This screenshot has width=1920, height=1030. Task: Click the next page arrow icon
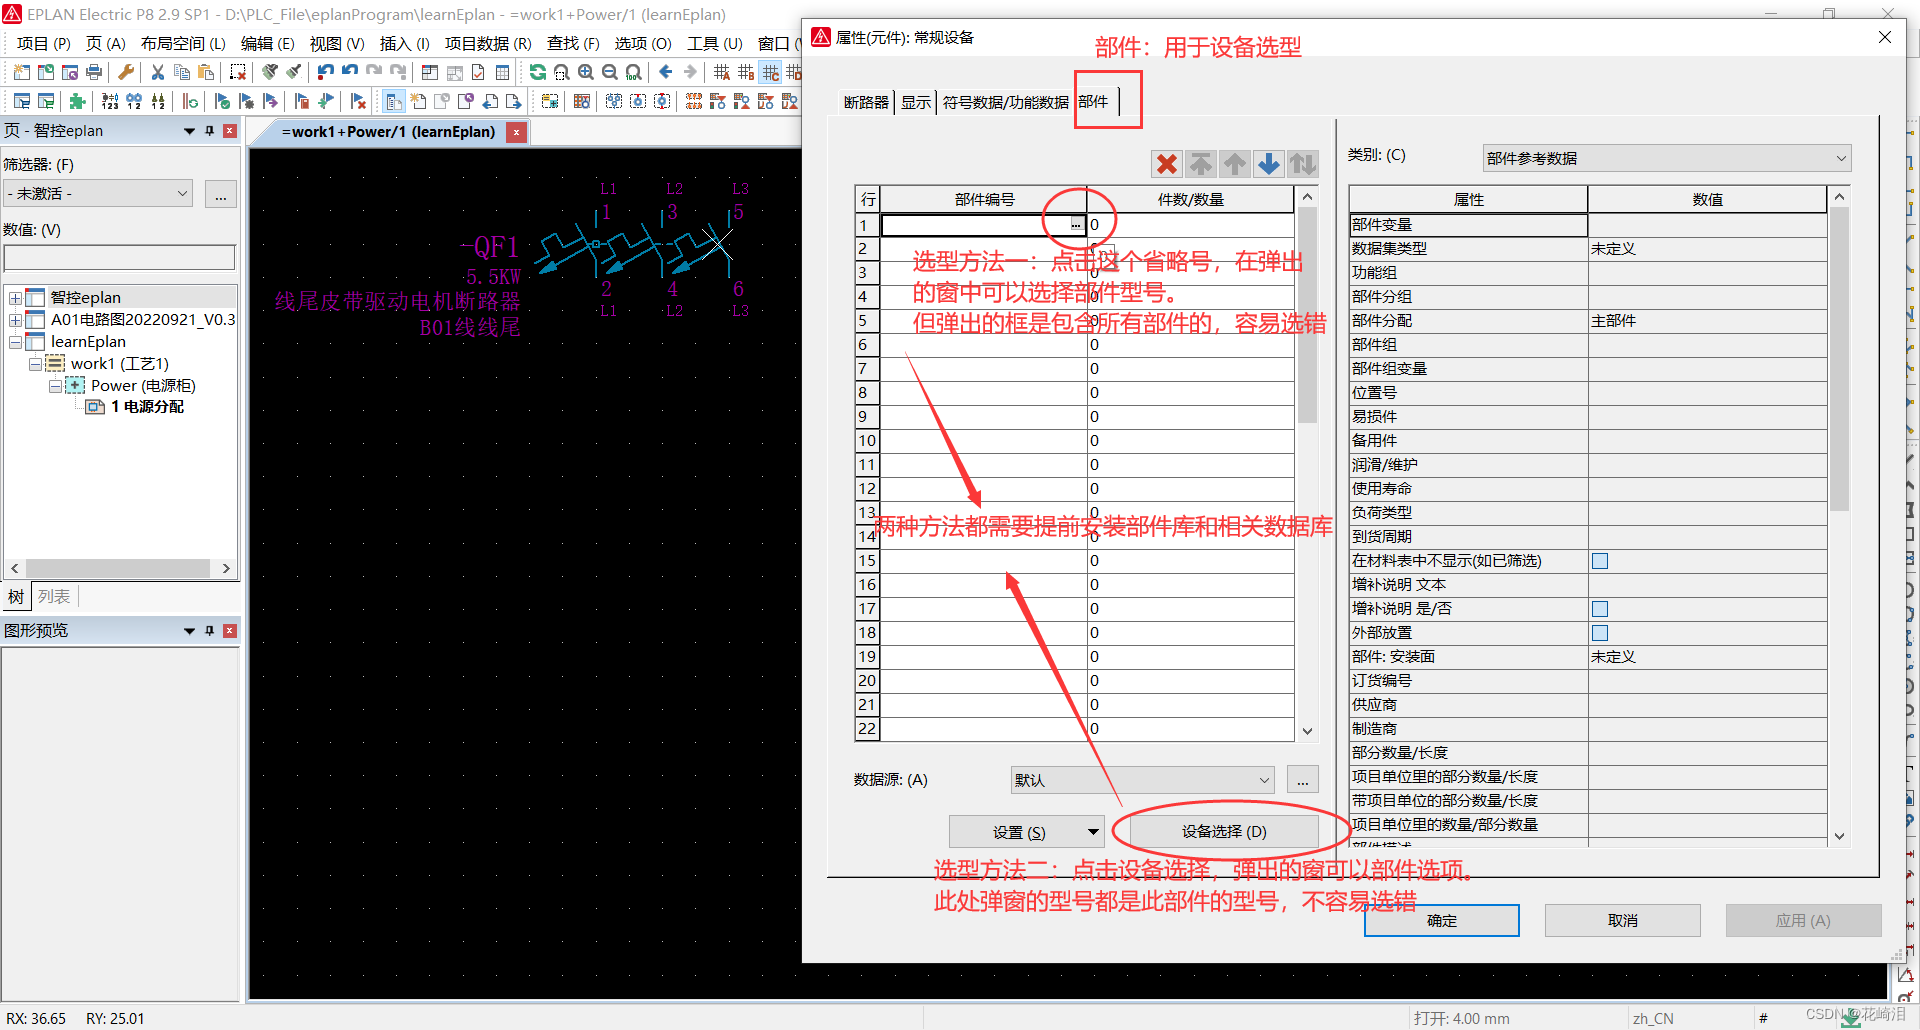pyautogui.click(x=514, y=101)
